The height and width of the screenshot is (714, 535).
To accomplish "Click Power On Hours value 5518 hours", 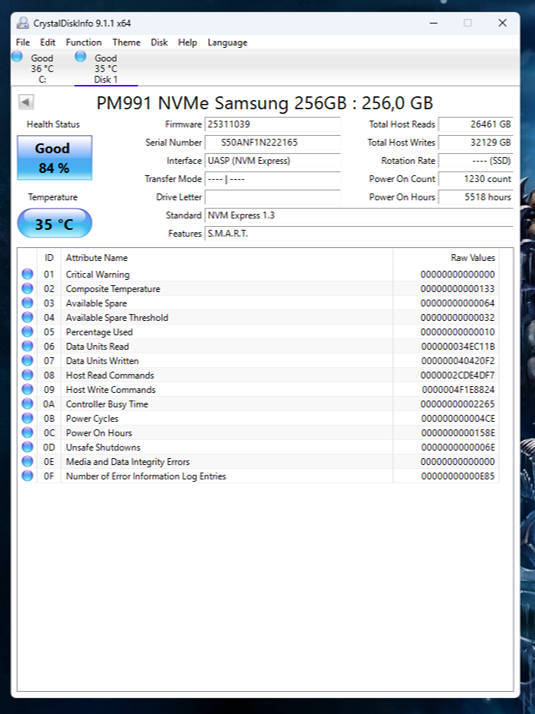I will (x=476, y=197).
